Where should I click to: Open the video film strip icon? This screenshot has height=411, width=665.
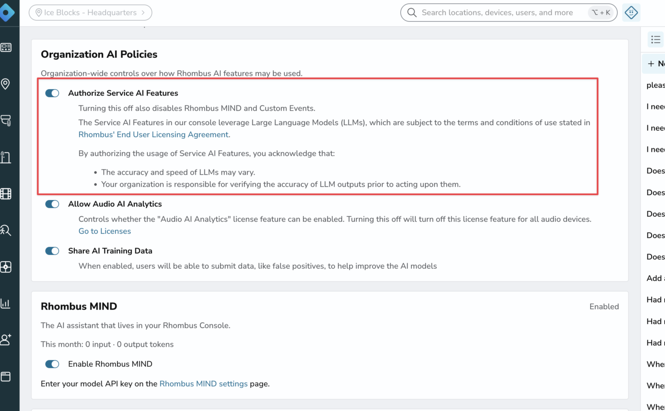6,194
